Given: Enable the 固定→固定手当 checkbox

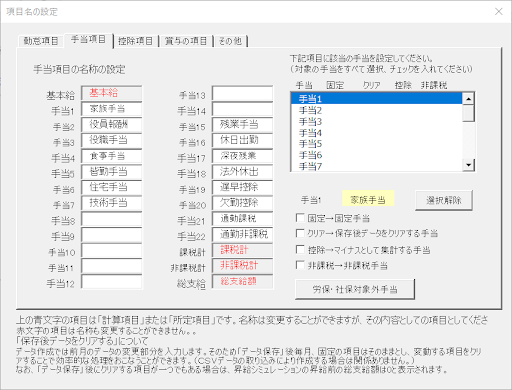Looking at the screenshot, I should [x=300, y=218].
